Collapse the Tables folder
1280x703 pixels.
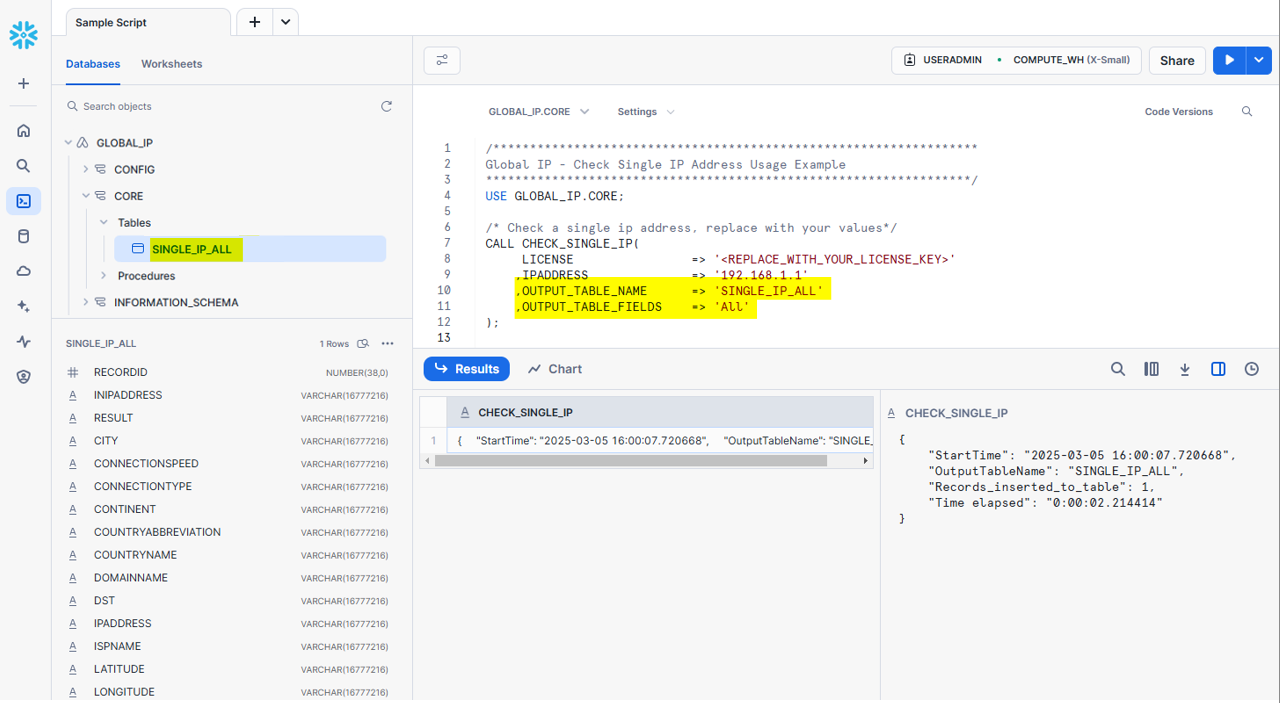[104, 223]
